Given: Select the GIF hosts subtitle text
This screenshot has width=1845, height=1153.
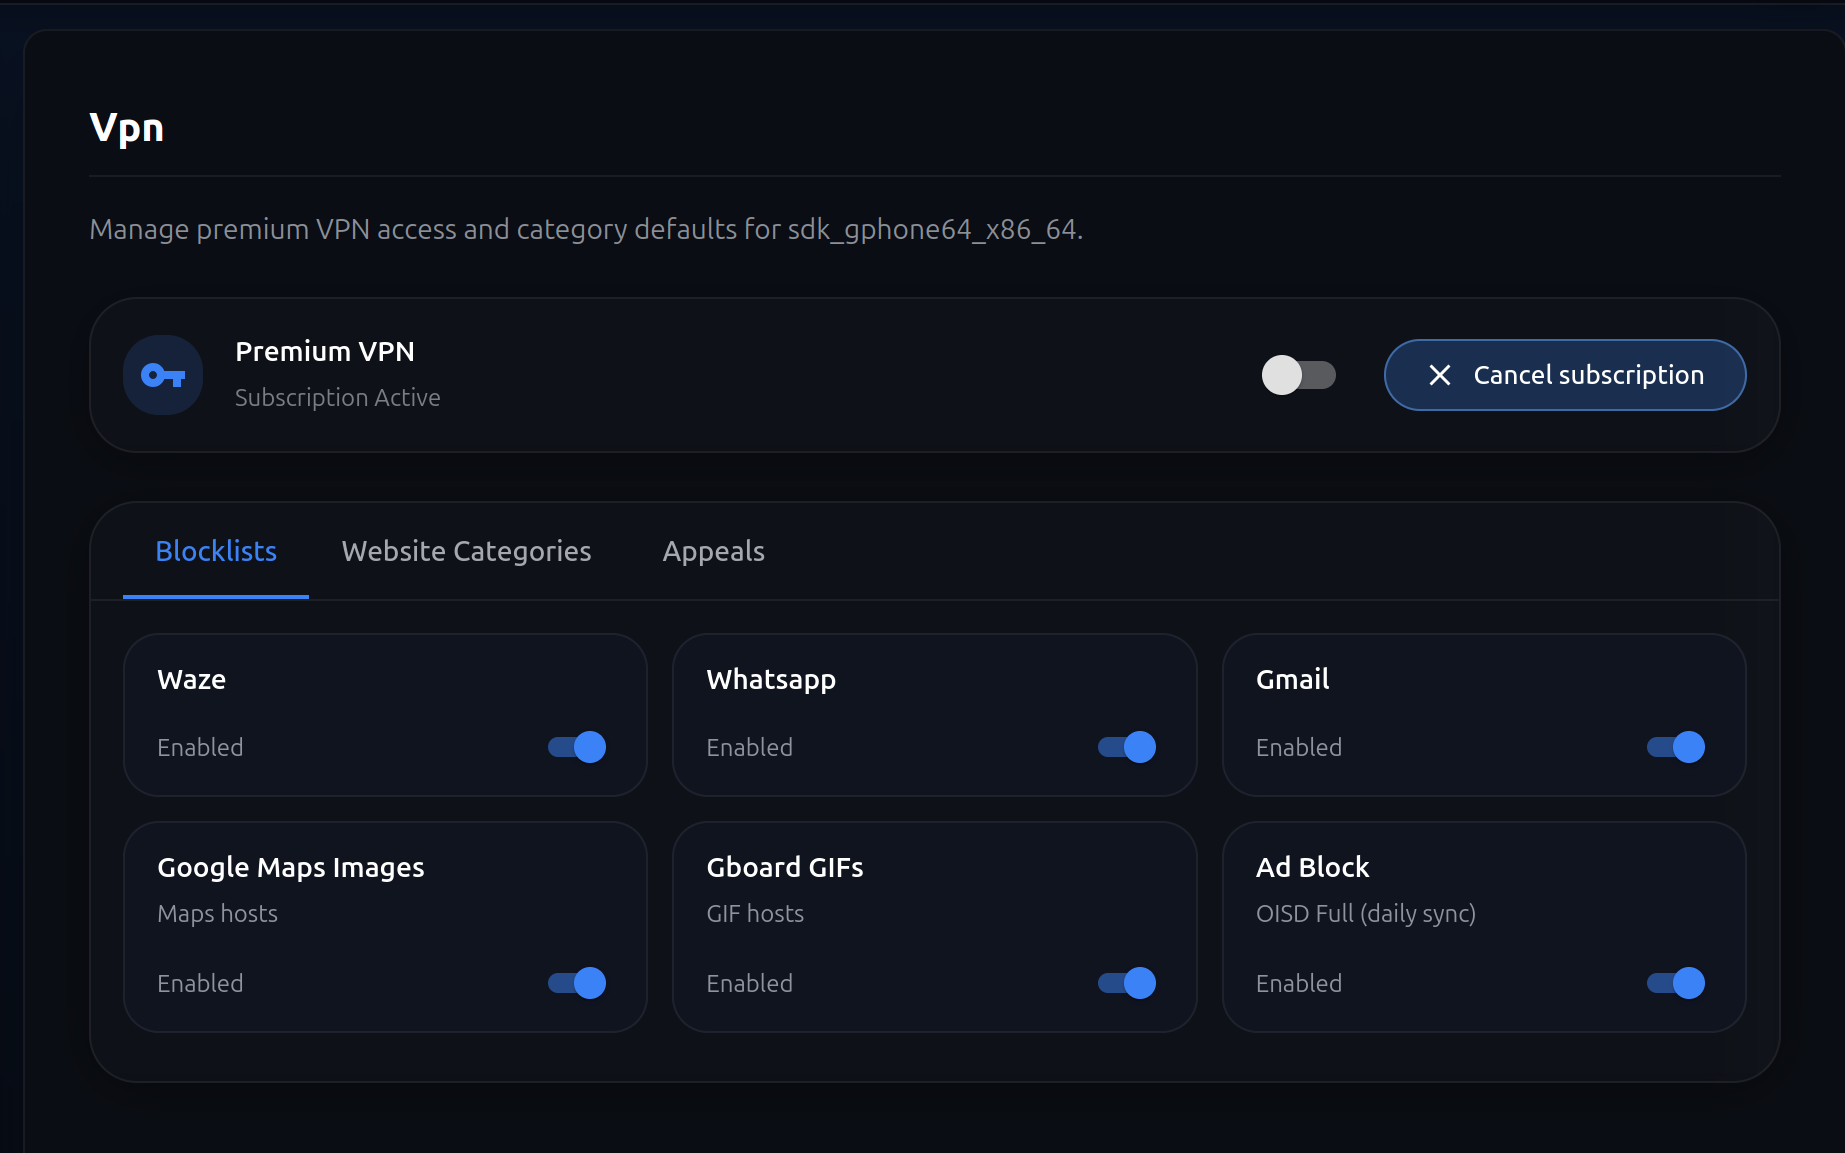Looking at the screenshot, I should click(x=755, y=914).
